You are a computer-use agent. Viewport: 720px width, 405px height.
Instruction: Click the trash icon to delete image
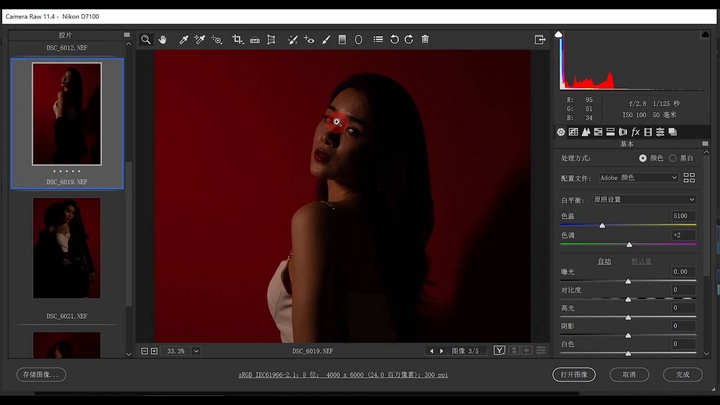point(425,39)
